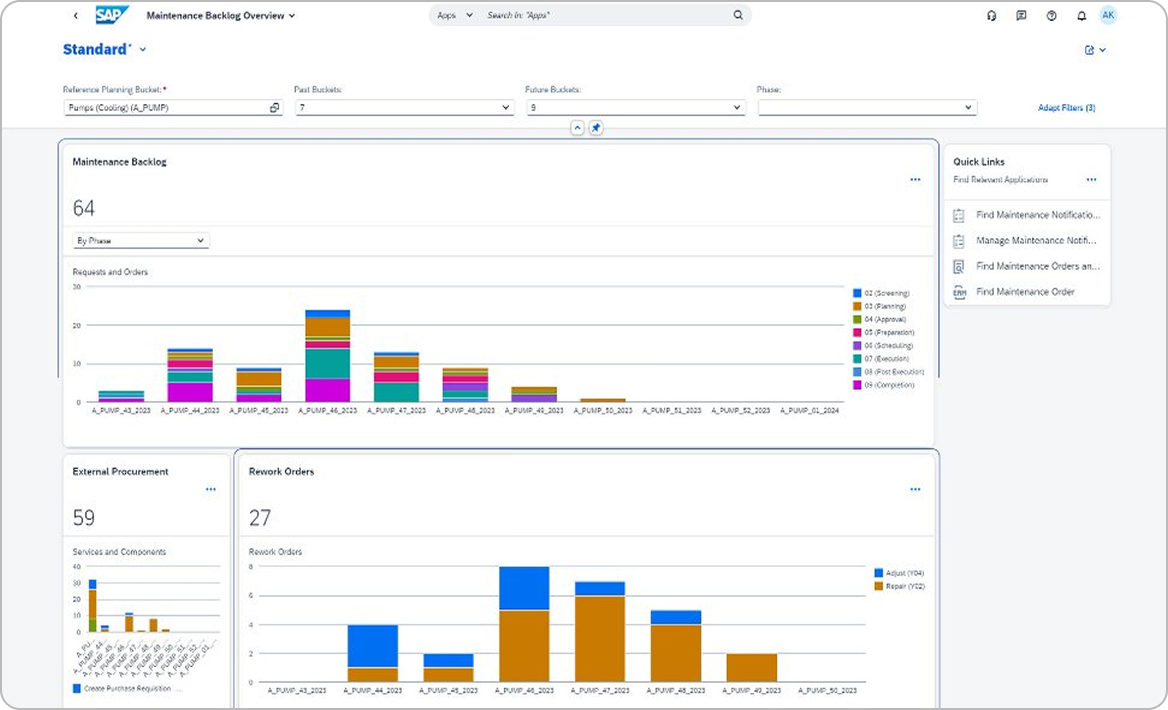Open Find Maintenance Order quick link
Viewport: 1168px width, 710px height.
[x=1025, y=292]
